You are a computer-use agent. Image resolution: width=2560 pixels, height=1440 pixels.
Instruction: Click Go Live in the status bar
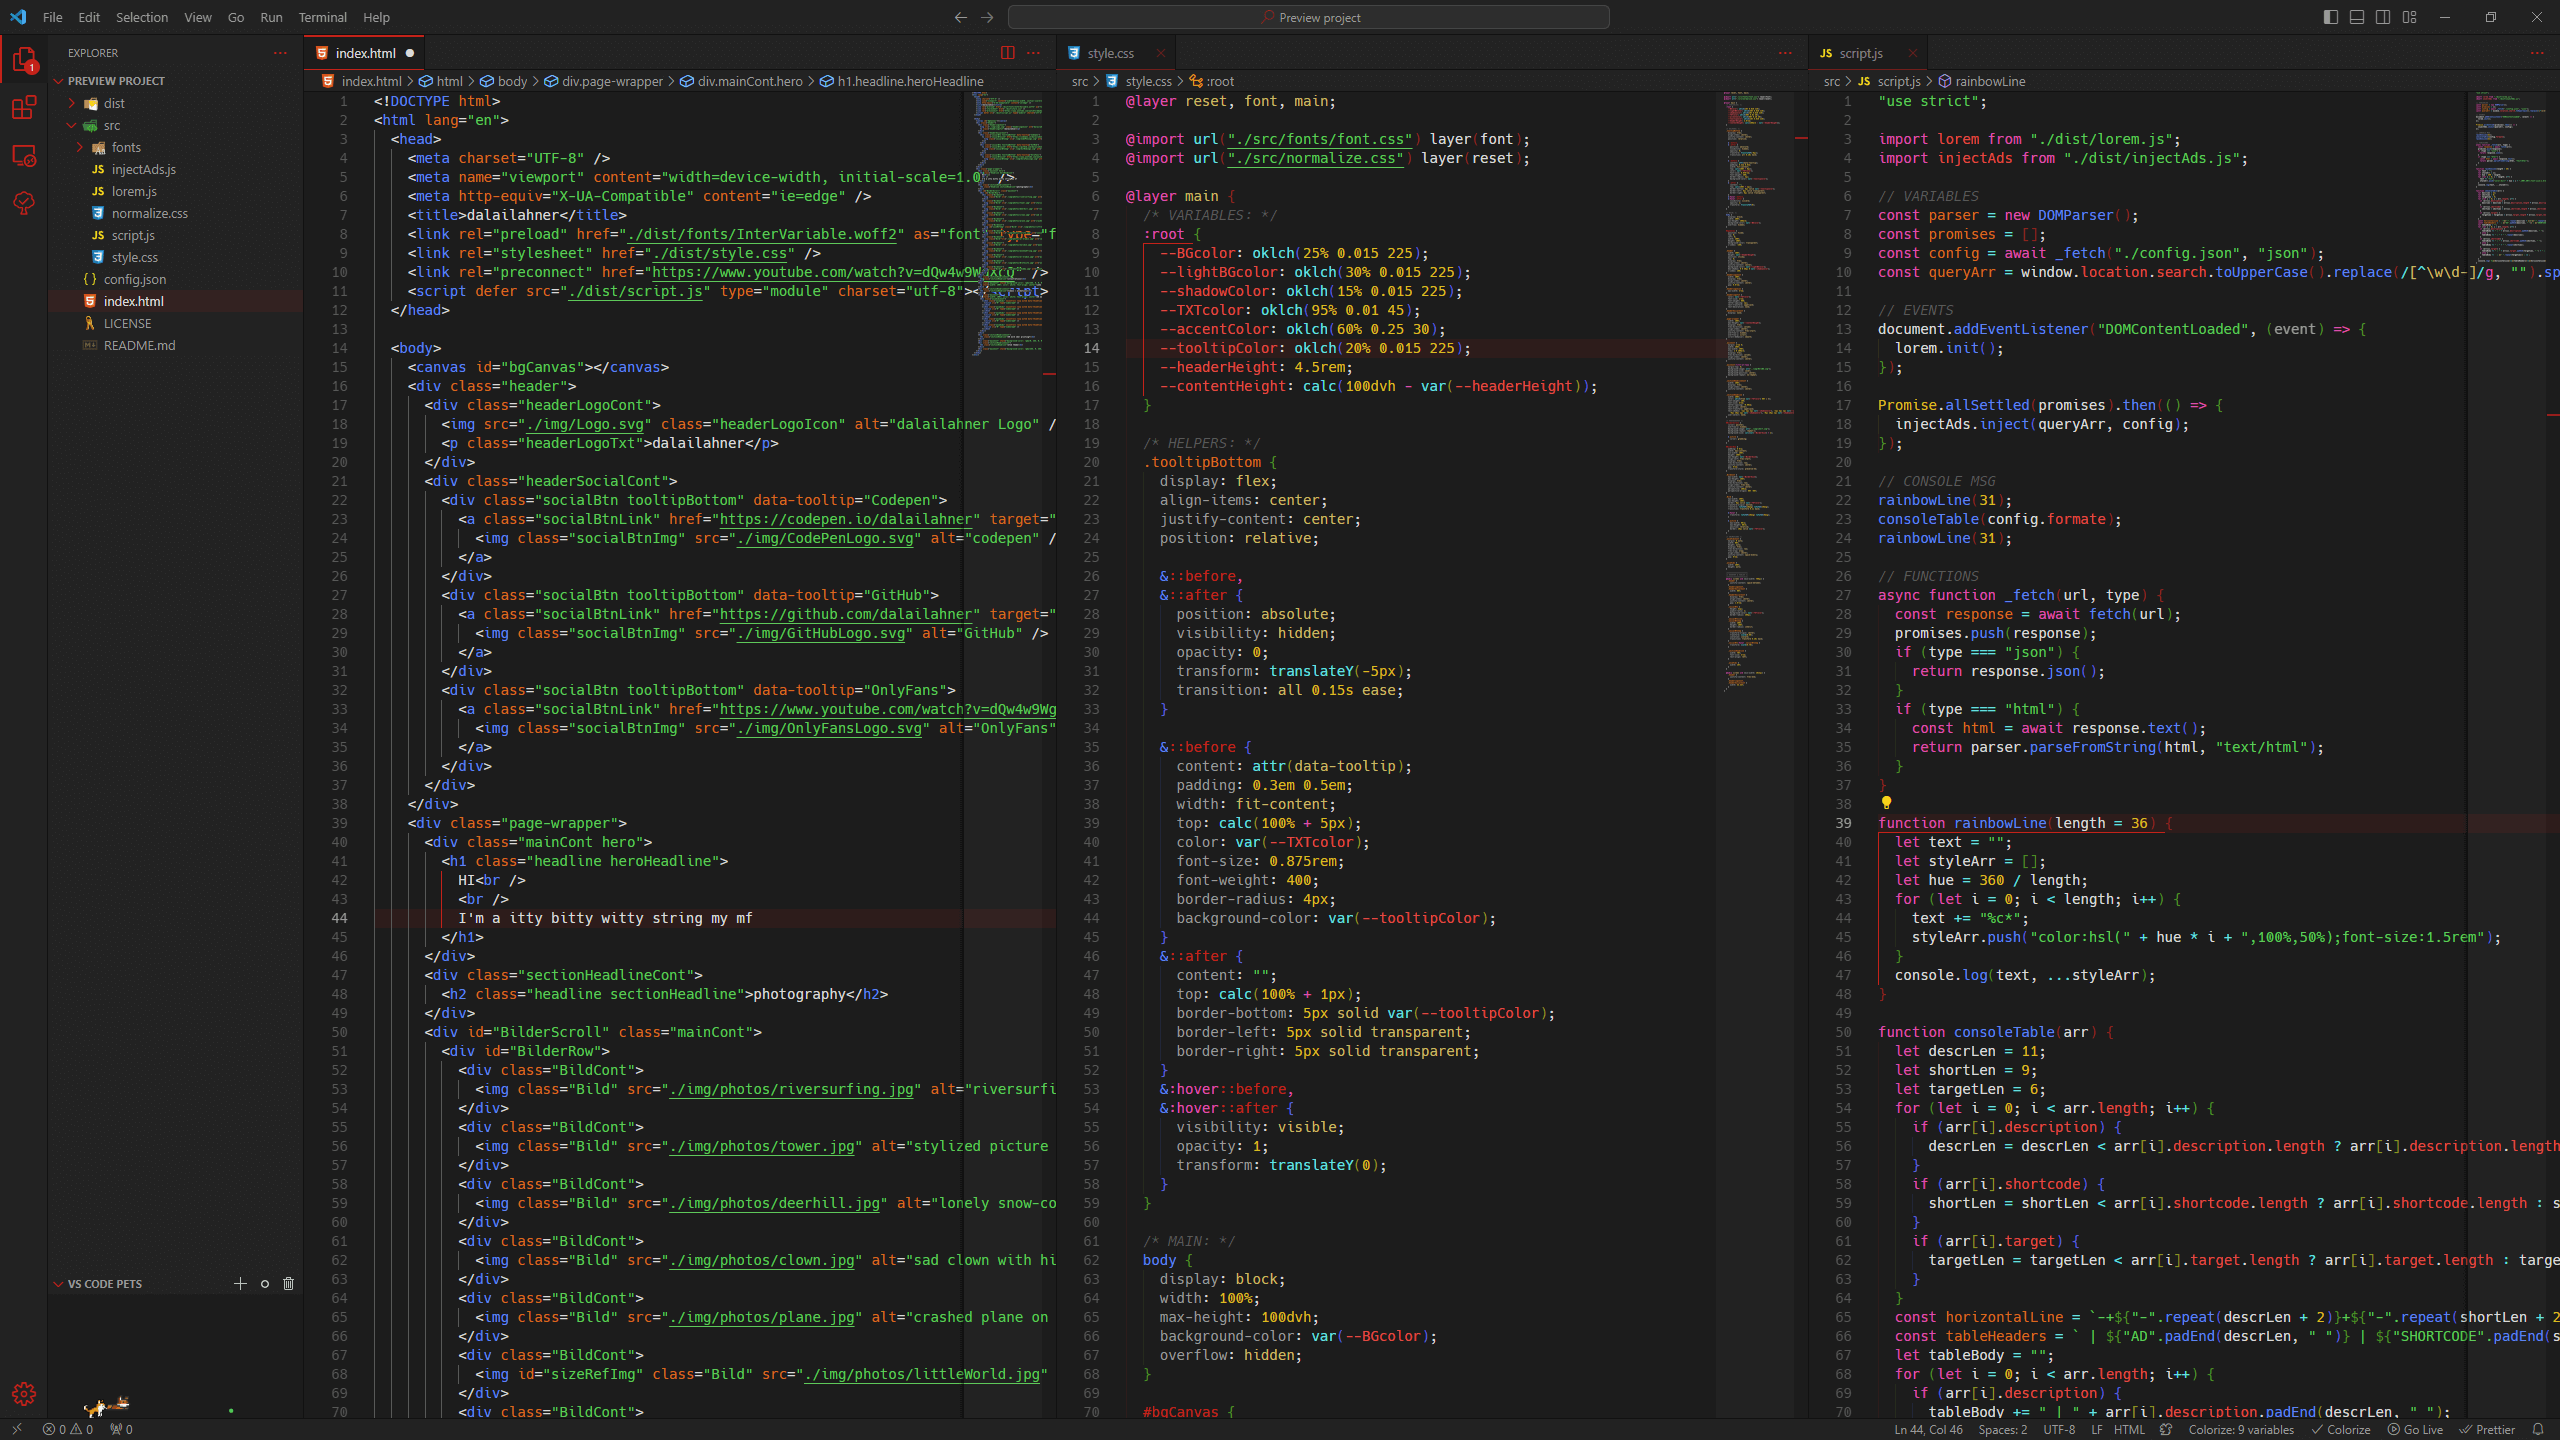(x=2416, y=1429)
